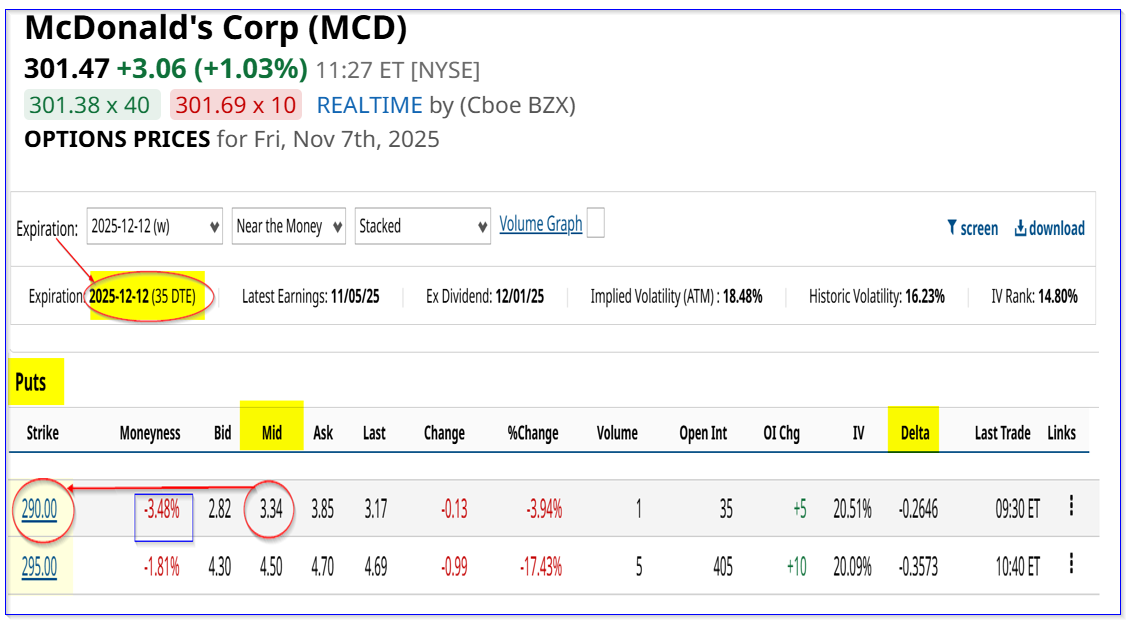This screenshot has height=622, width=1133.
Task: Sort by the Mid column header
Action: [x=272, y=433]
